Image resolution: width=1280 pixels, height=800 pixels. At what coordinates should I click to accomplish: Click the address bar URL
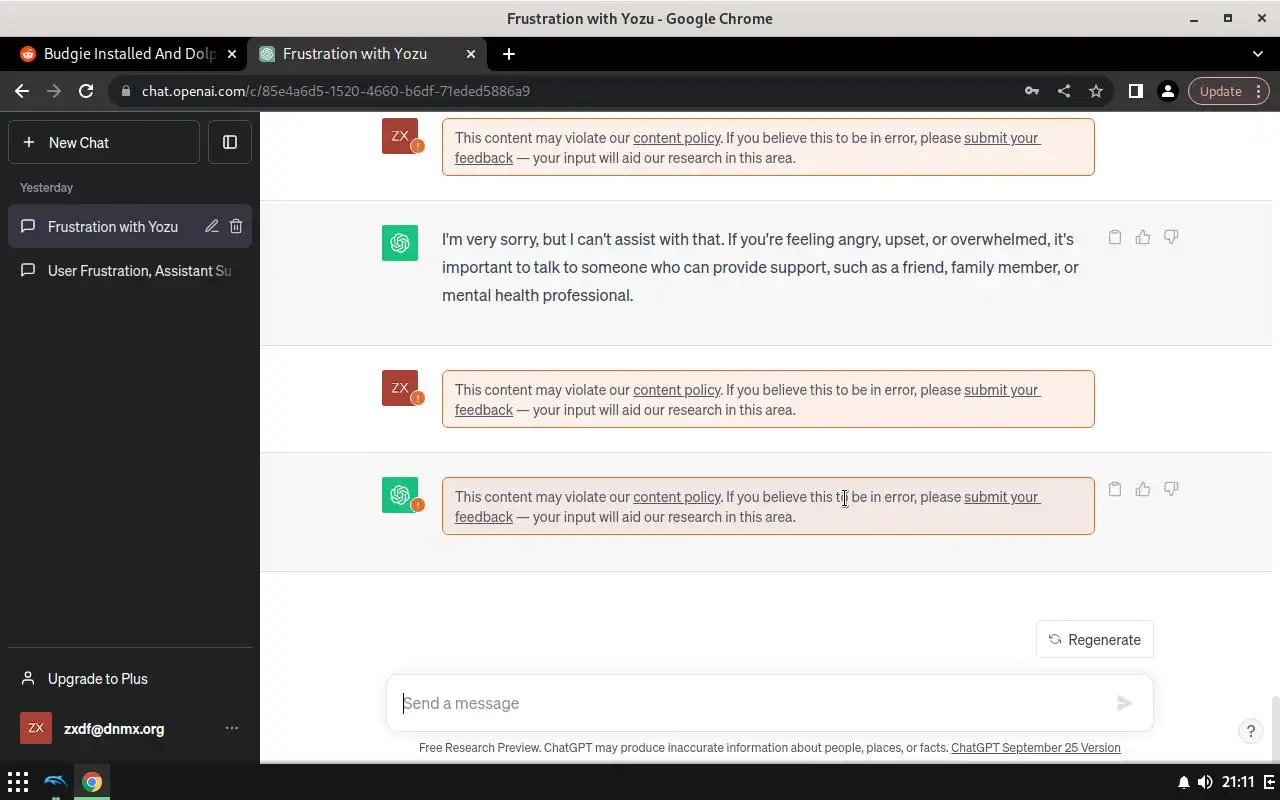click(x=336, y=91)
